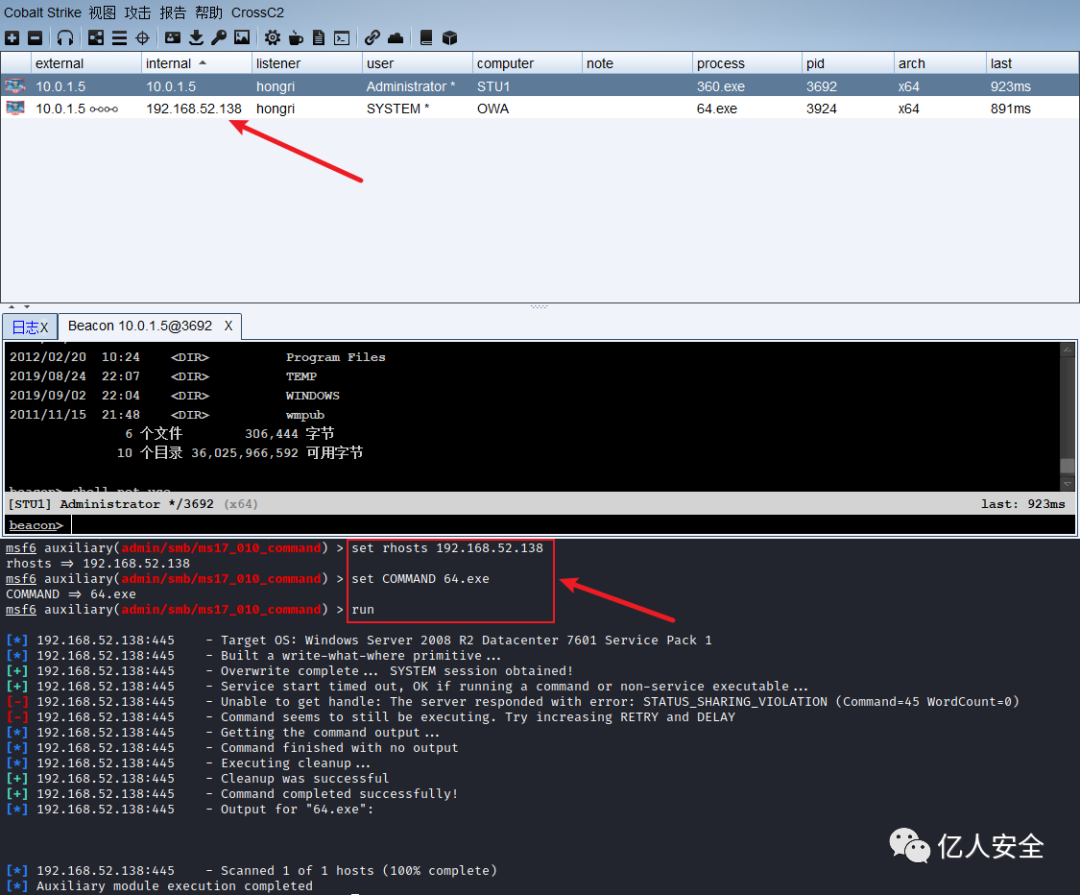Click 'WINDOWS' directory entry in console
1080x895 pixels.
point(313,395)
